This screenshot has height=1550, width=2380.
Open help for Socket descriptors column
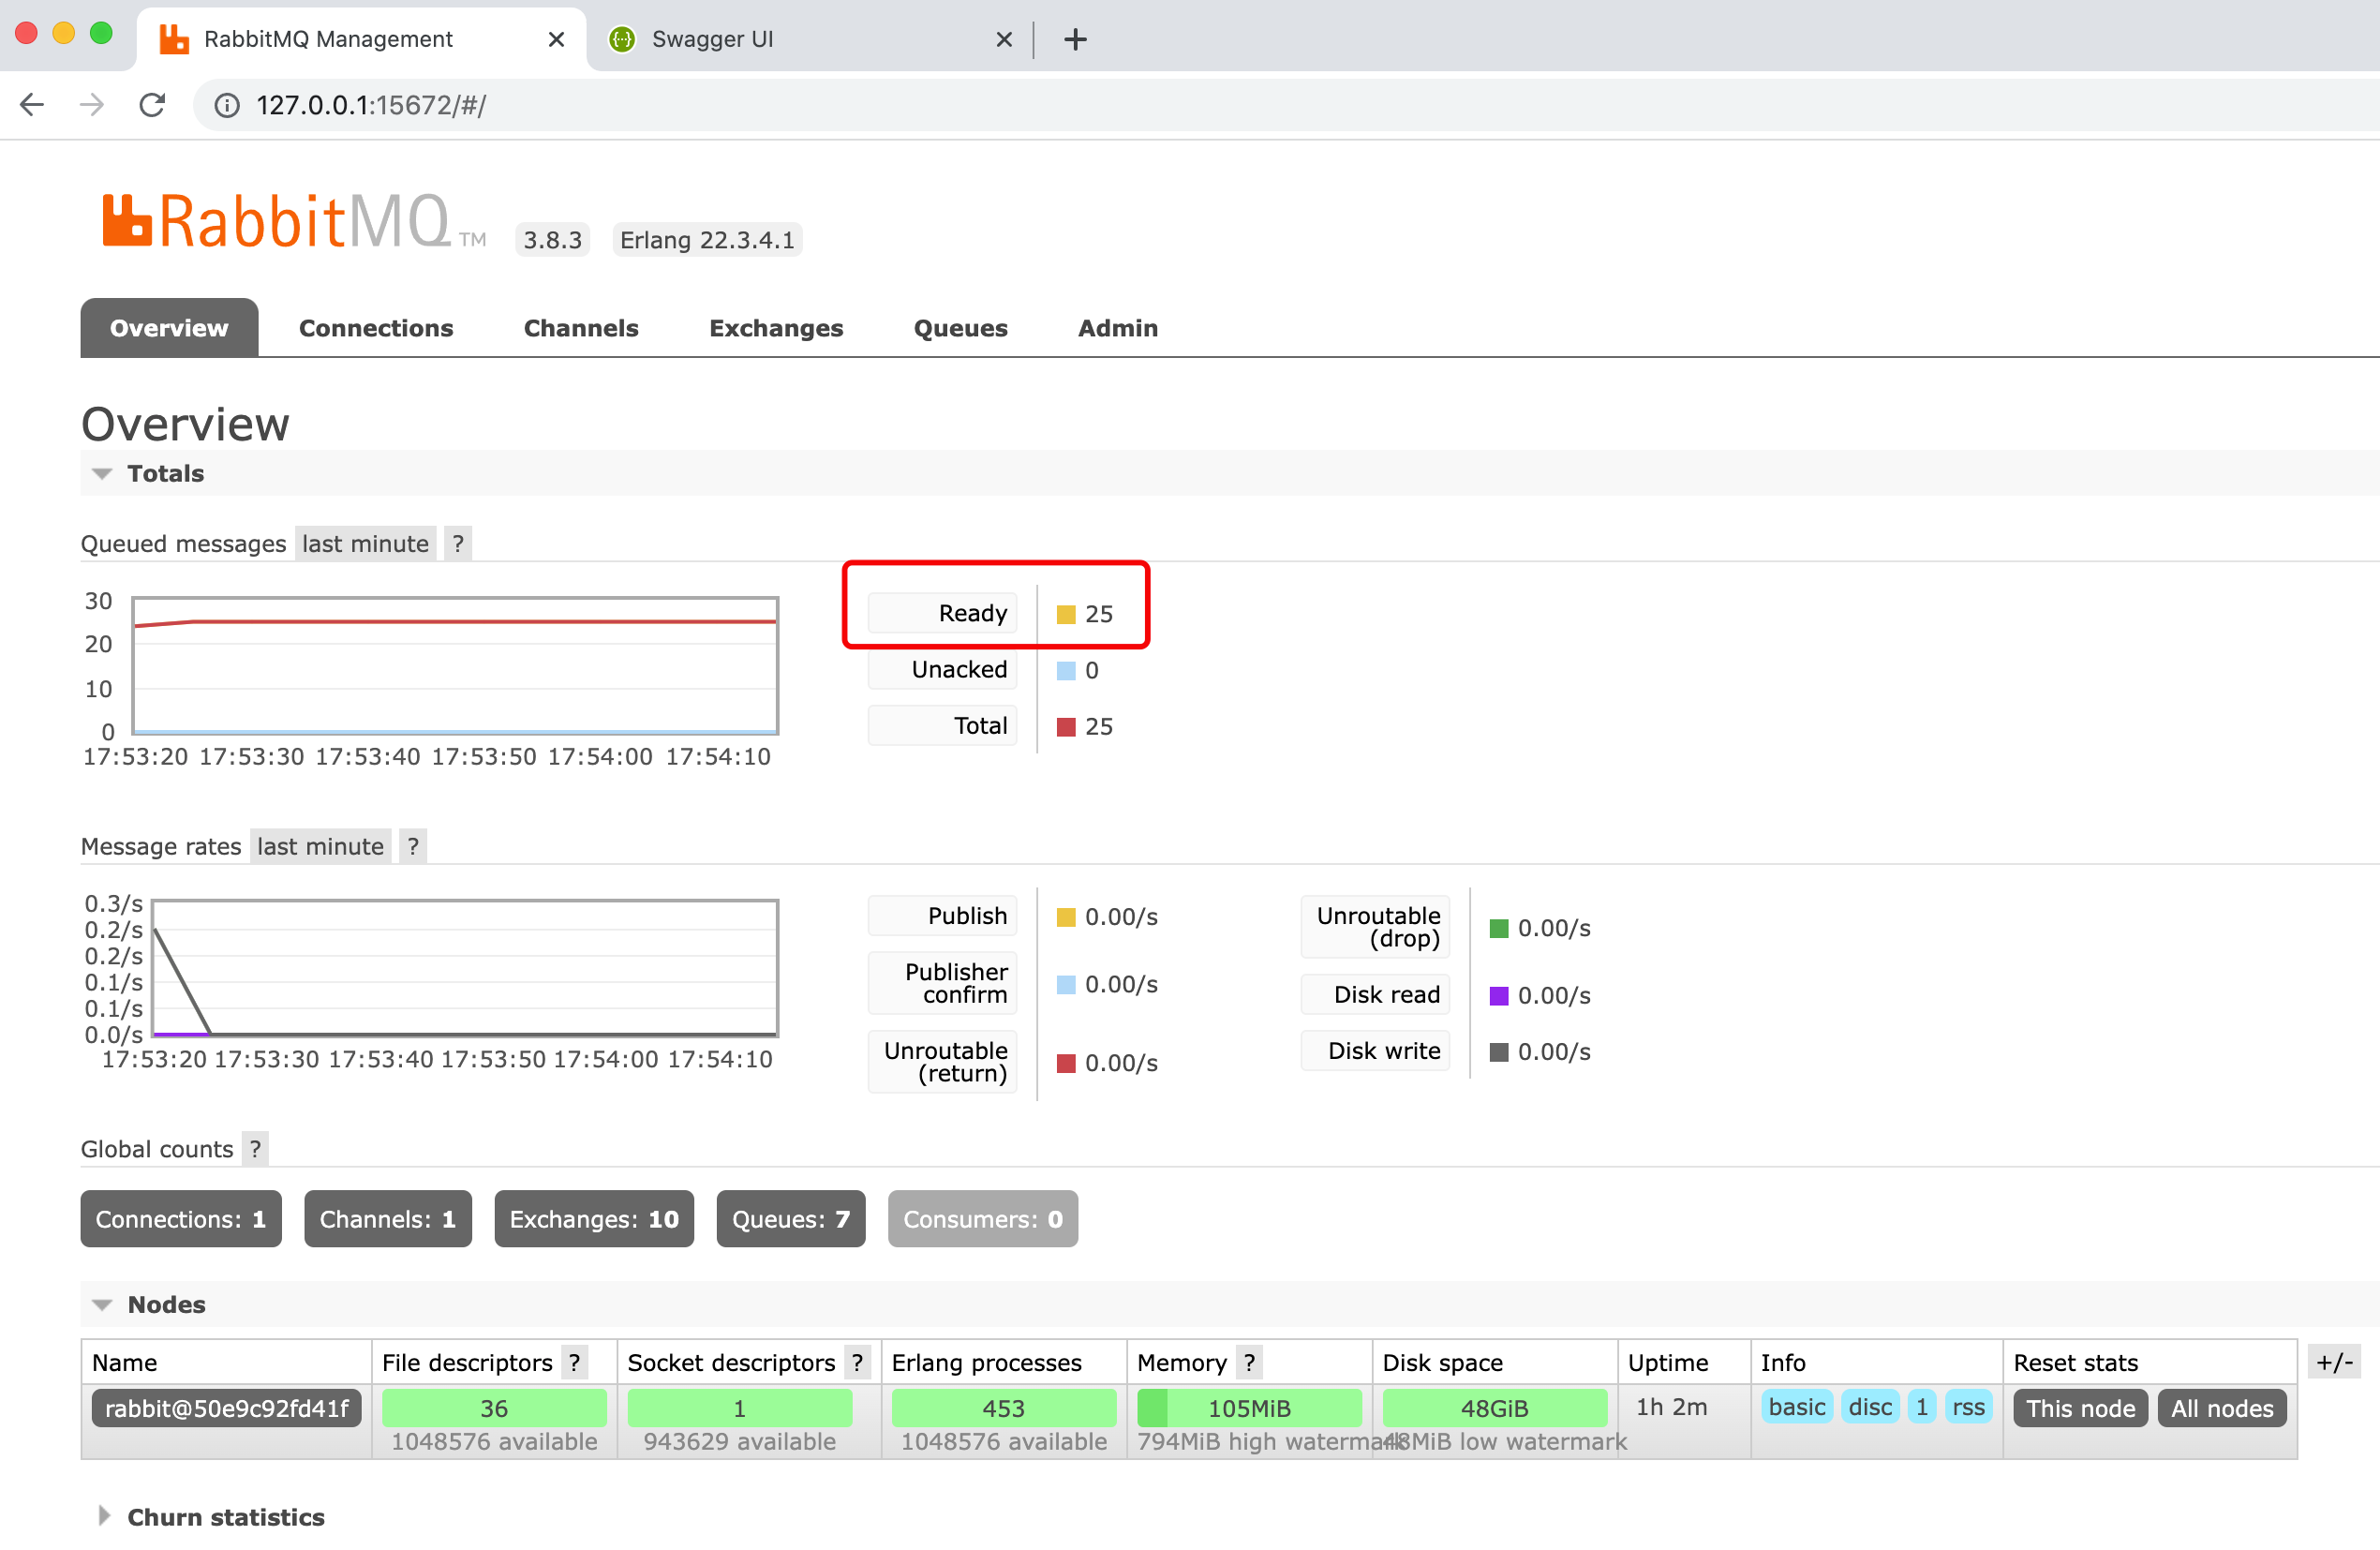(x=857, y=1363)
